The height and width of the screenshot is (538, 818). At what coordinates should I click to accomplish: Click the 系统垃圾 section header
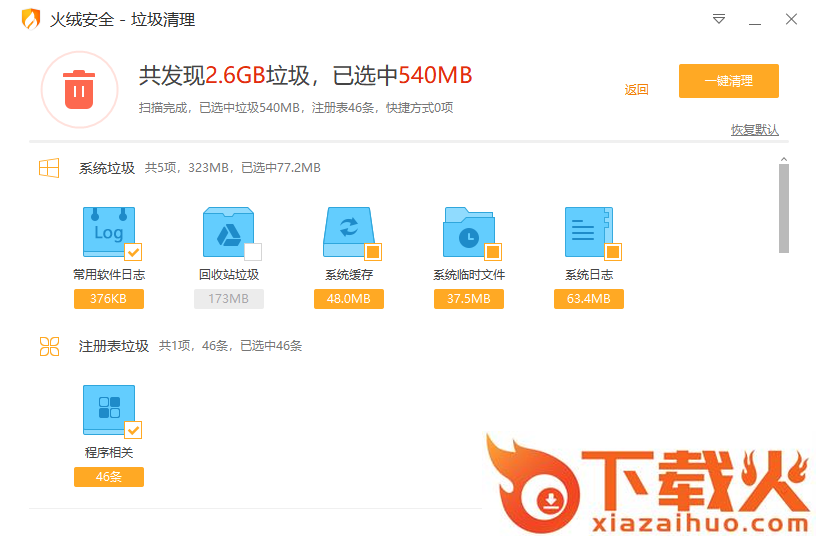click(x=106, y=168)
